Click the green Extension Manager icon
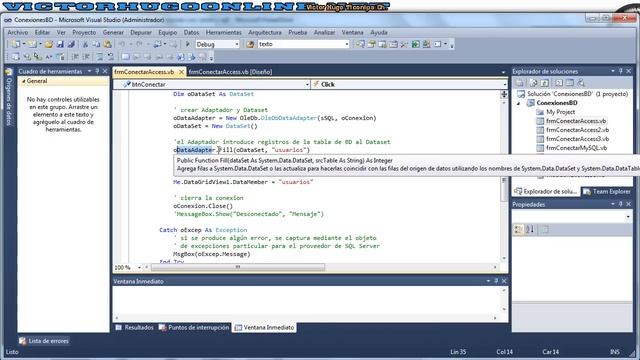The image size is (640, 360). click(416, 44)
